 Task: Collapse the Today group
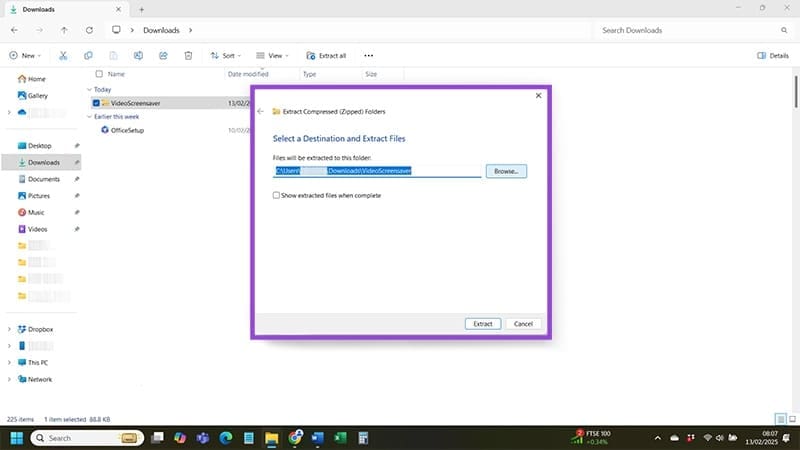pyautogui.click(x=88, y=89)
